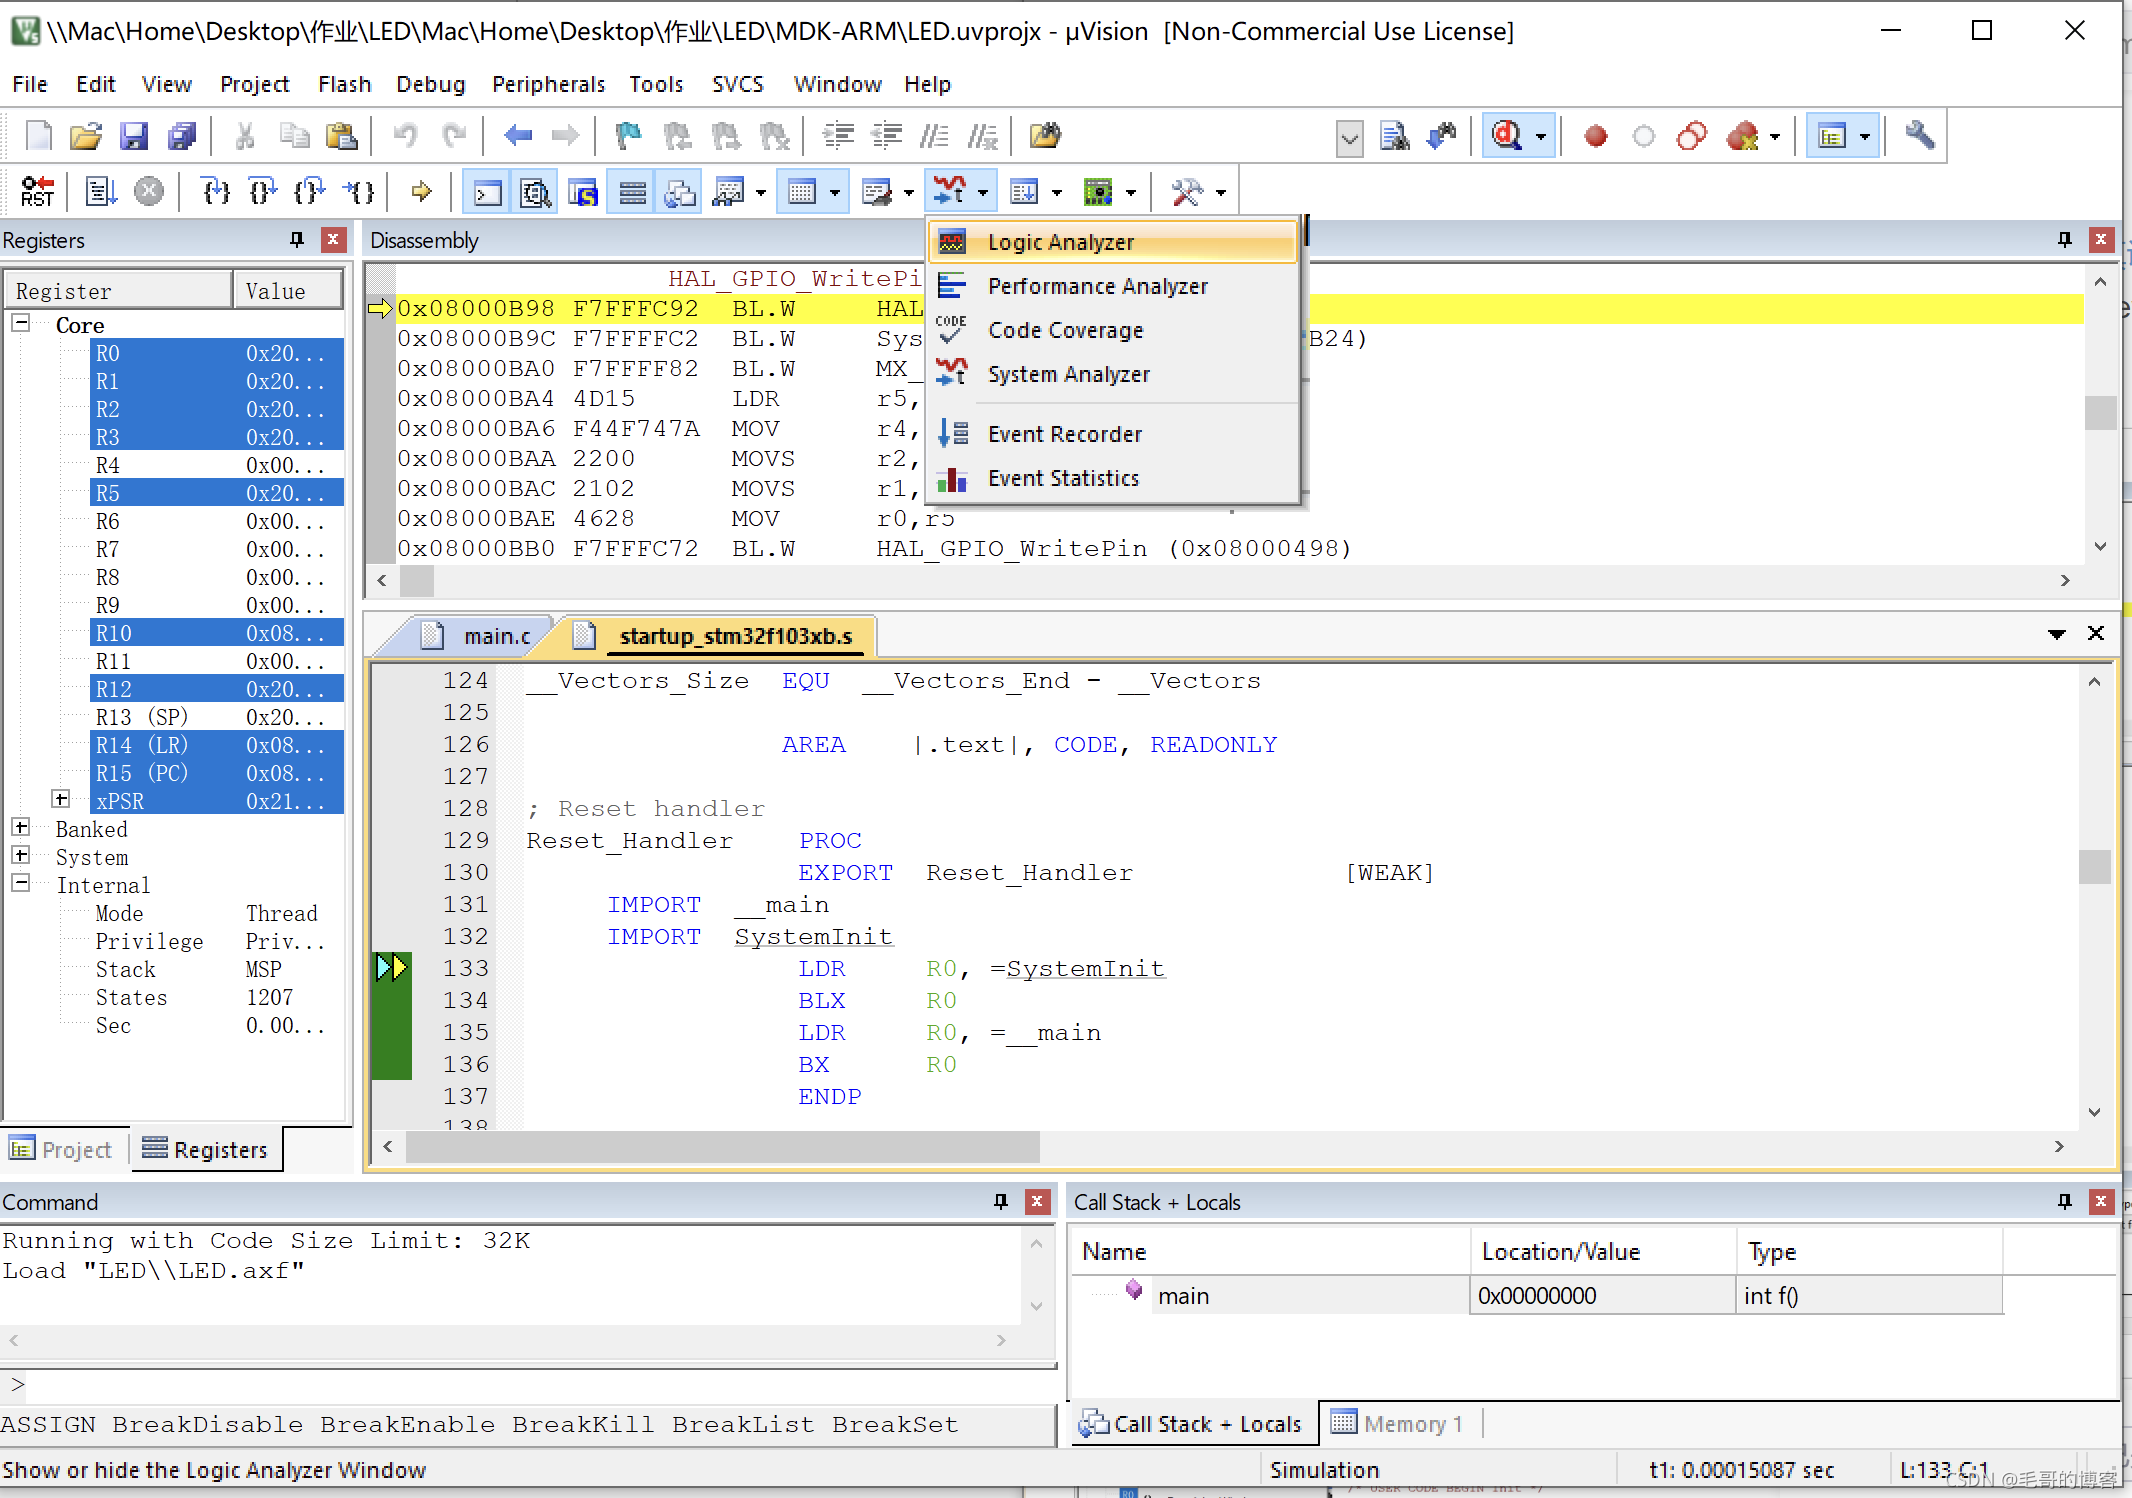This screenshot has height=1498, width=2132.
Task: Click the Insert Breakpoint red dot icon
Action: click(1595, 136)
